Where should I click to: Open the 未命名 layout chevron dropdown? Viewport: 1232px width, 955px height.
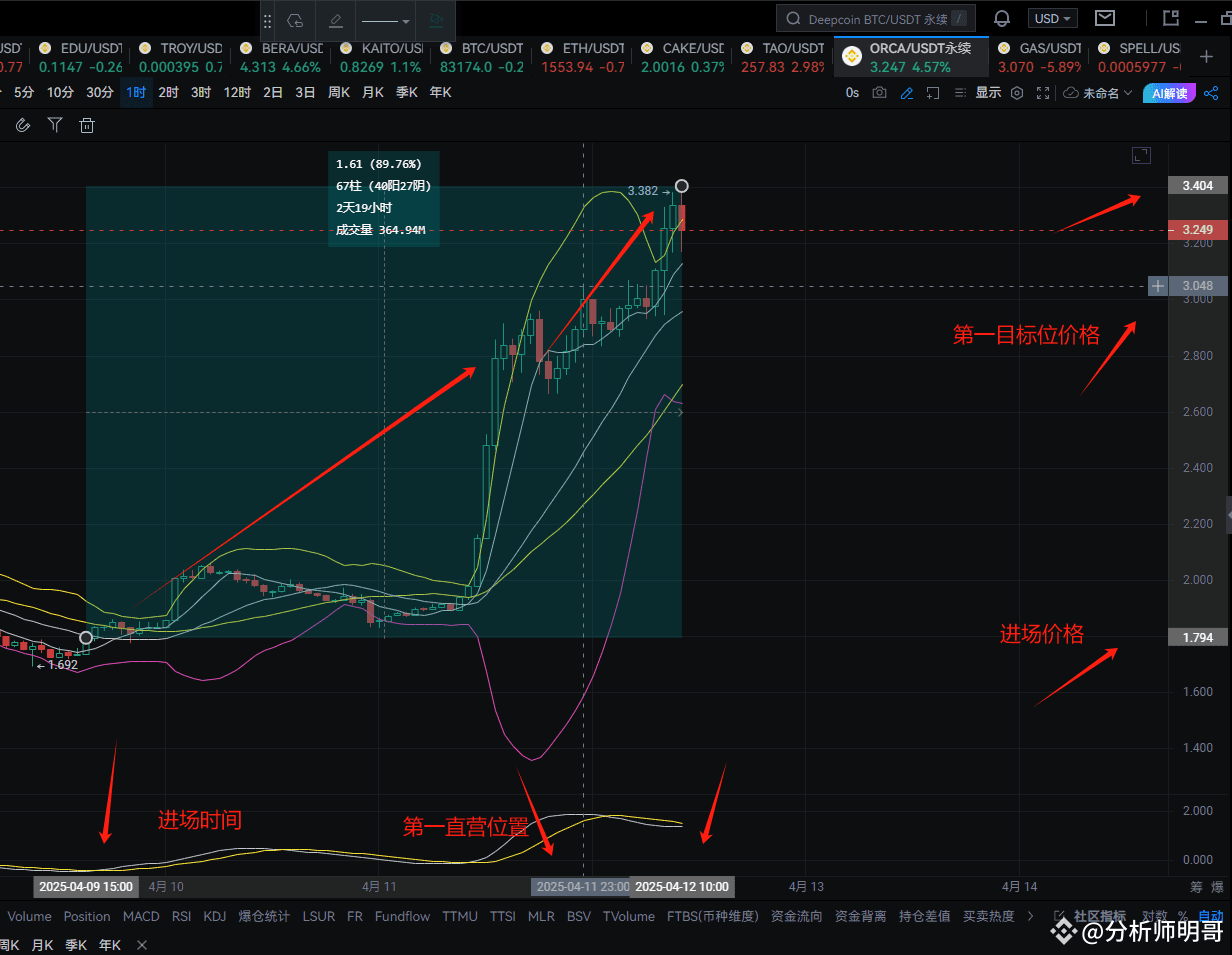pyautogui.click(x=1128, y=92)
